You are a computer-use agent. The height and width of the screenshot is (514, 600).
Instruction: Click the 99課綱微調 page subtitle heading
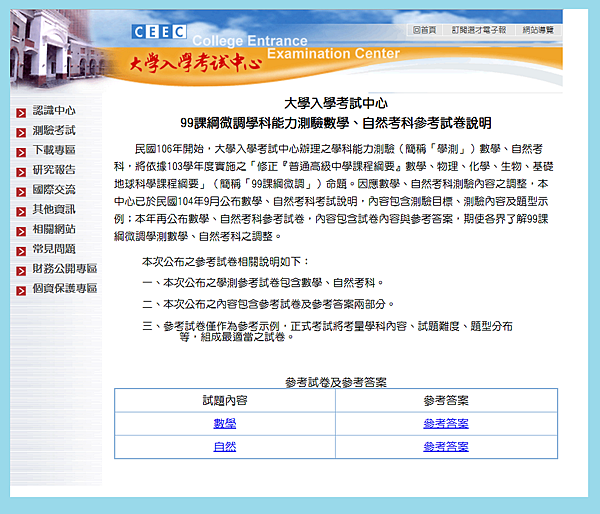point(336,123)
